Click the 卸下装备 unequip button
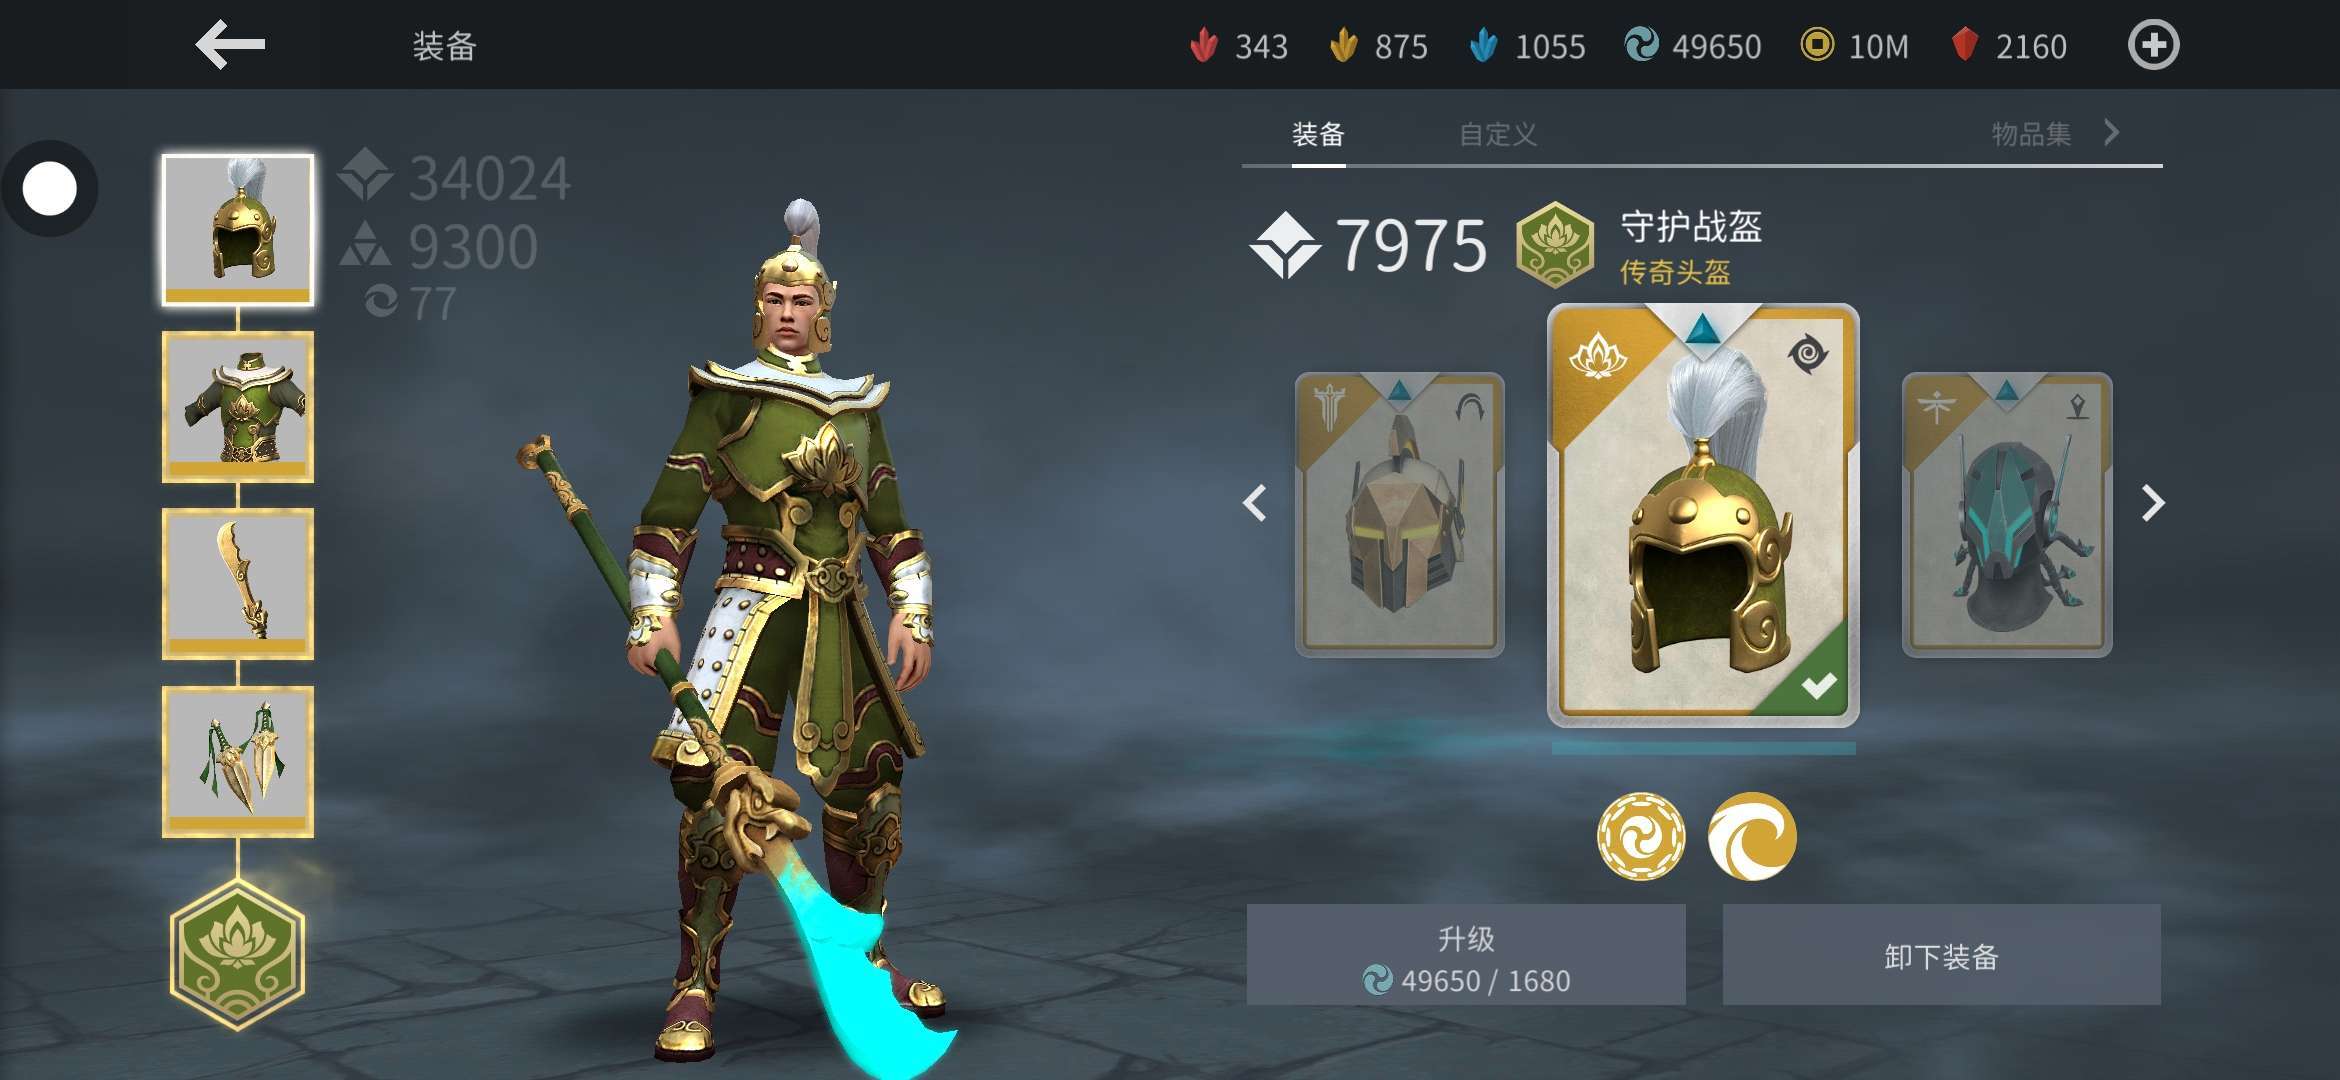 [1941, 954]
